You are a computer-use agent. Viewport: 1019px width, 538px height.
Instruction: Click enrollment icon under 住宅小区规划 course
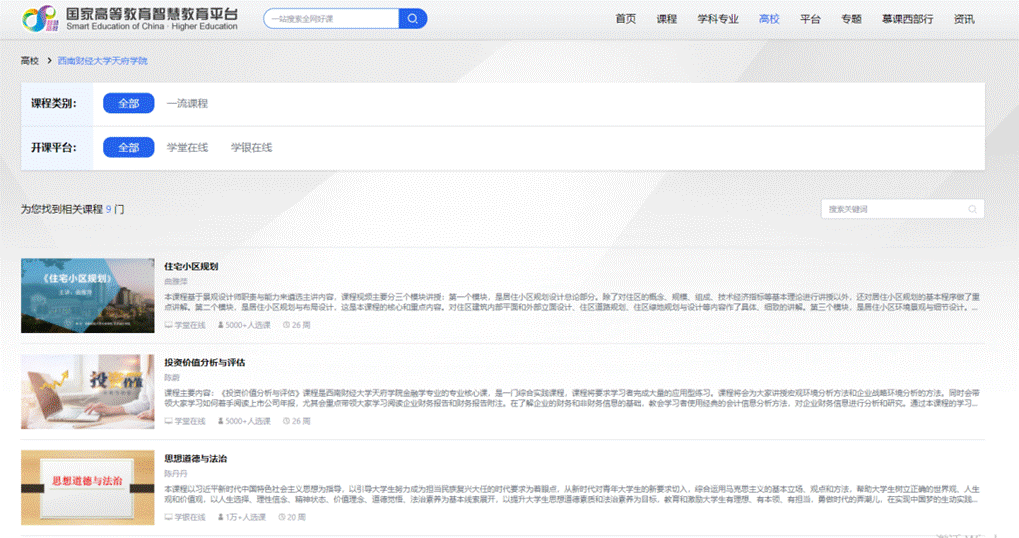point(219,325)
